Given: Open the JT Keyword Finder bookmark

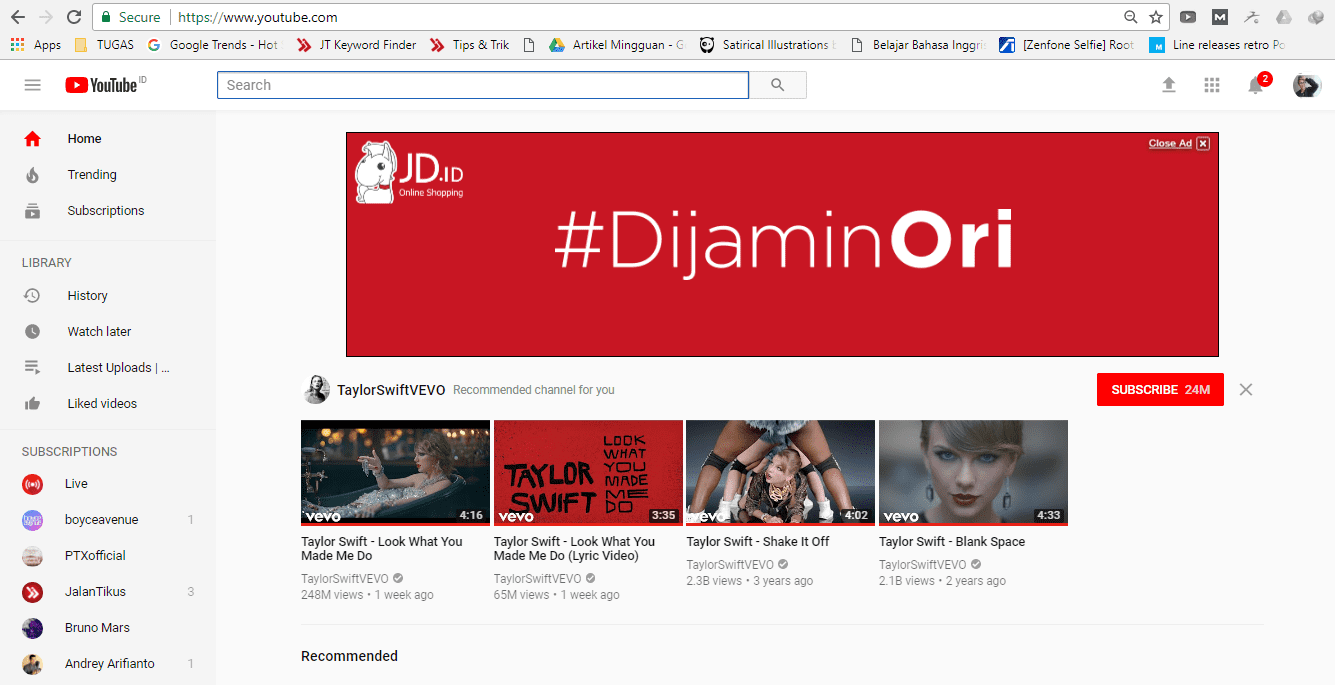Looking at the screenshot, I should 357,45.
